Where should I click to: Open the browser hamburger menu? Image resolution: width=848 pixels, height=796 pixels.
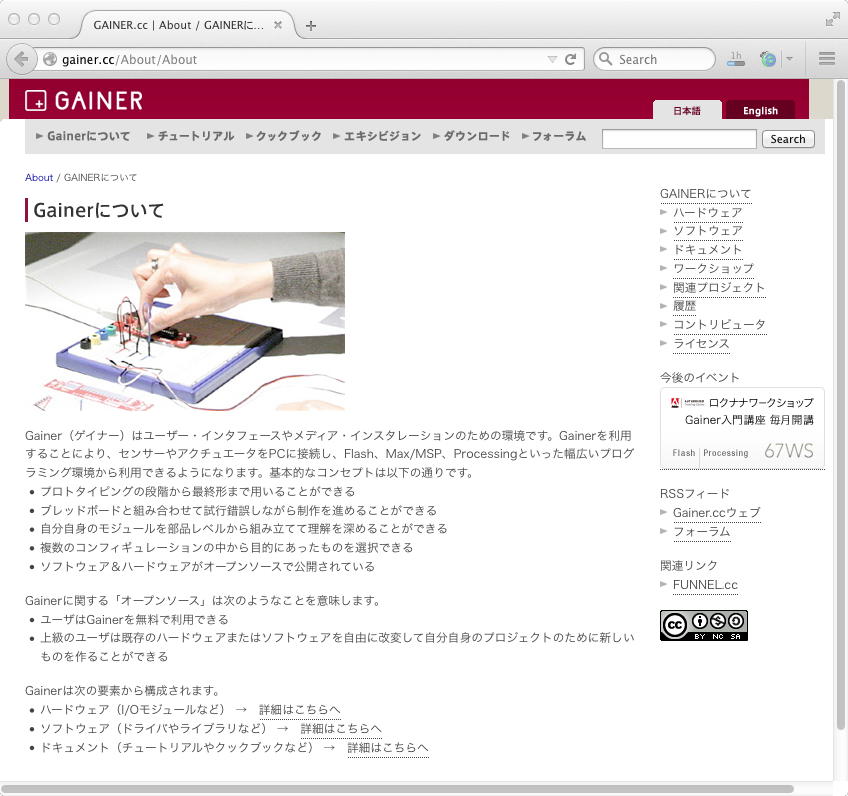(827, 58)
